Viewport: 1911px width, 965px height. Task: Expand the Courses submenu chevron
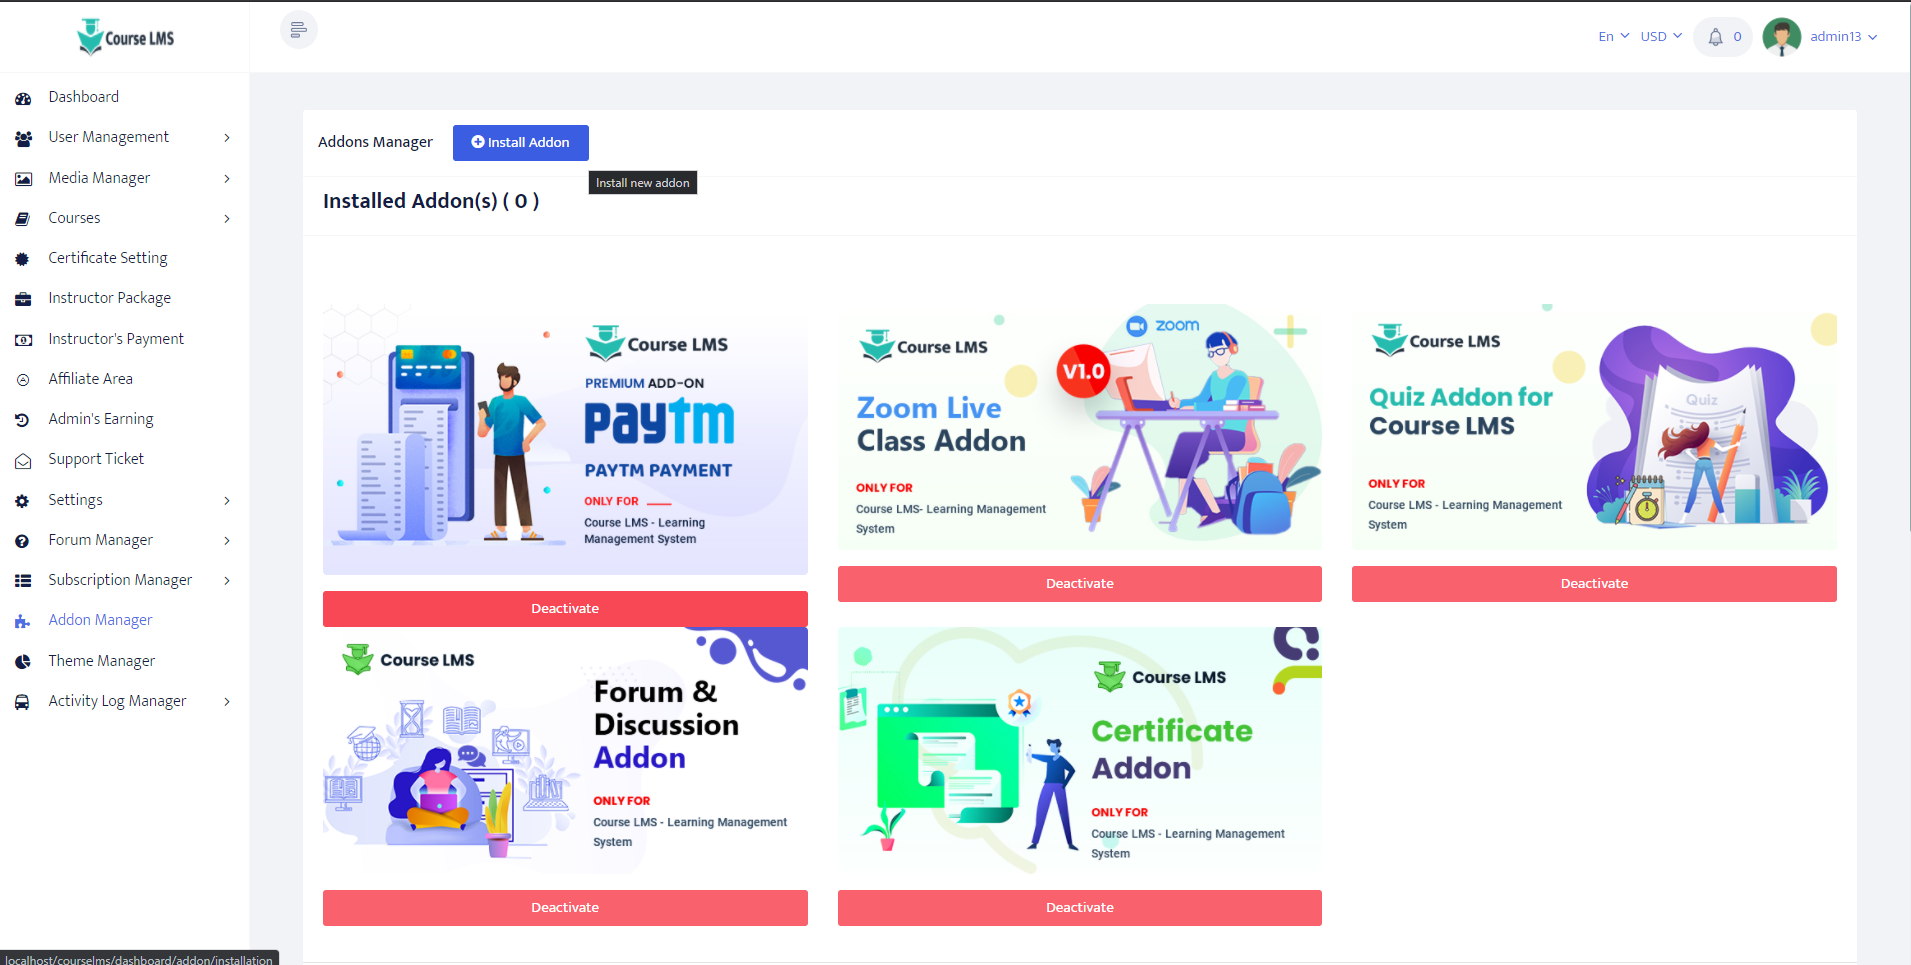point(227,219)
